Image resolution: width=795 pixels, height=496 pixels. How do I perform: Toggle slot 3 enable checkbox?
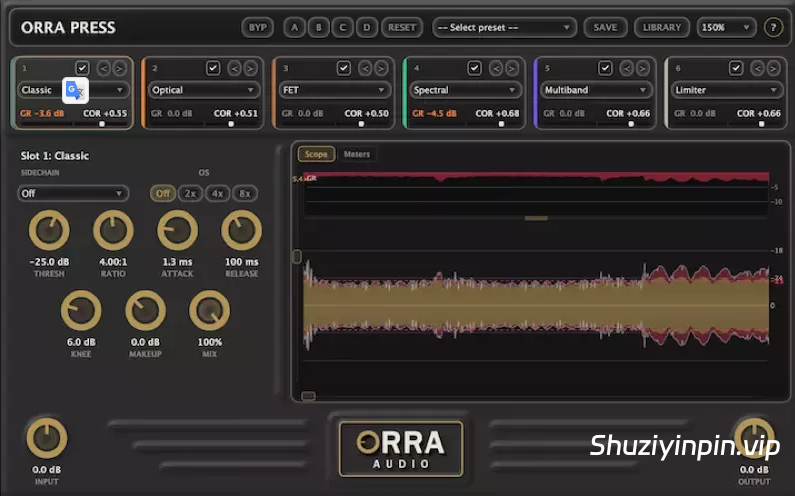coord(344,67)
